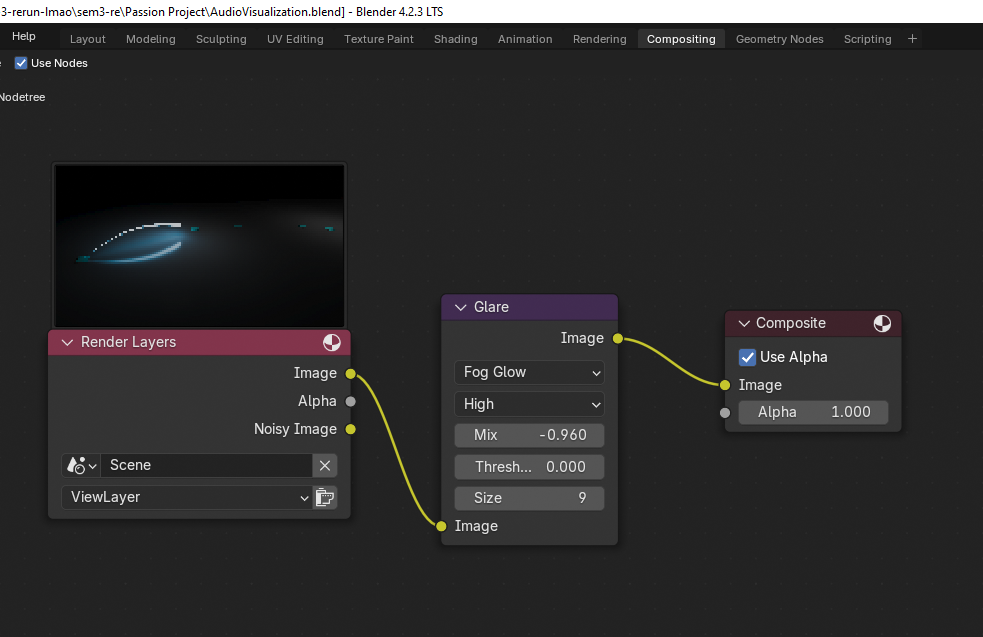983x637 pixels.
Task: Click the Render Layers node preview icon
Action: (332, 343)
